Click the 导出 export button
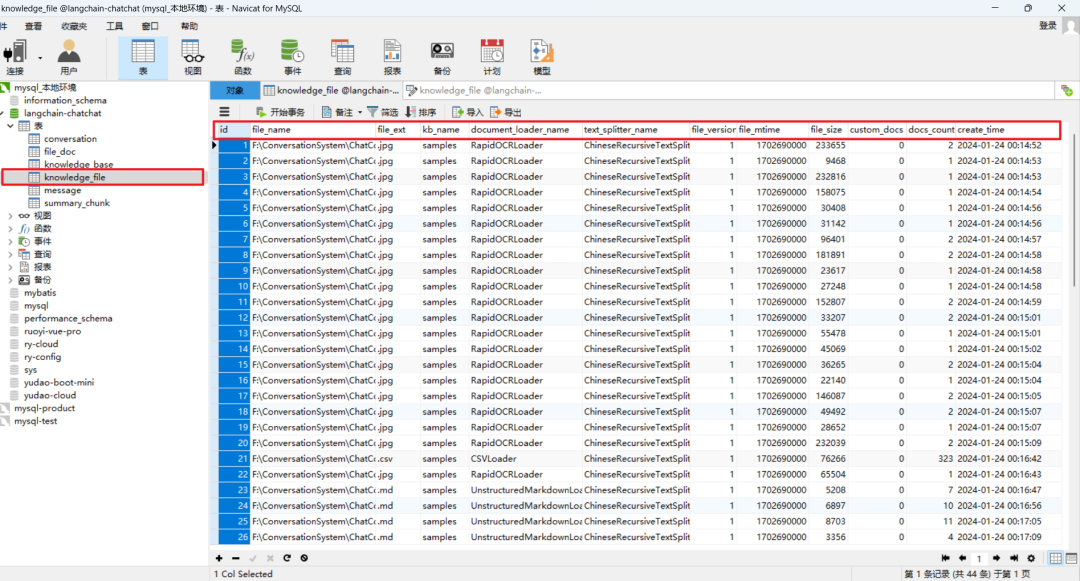The image size is (1080, 581). coord(506,112)
